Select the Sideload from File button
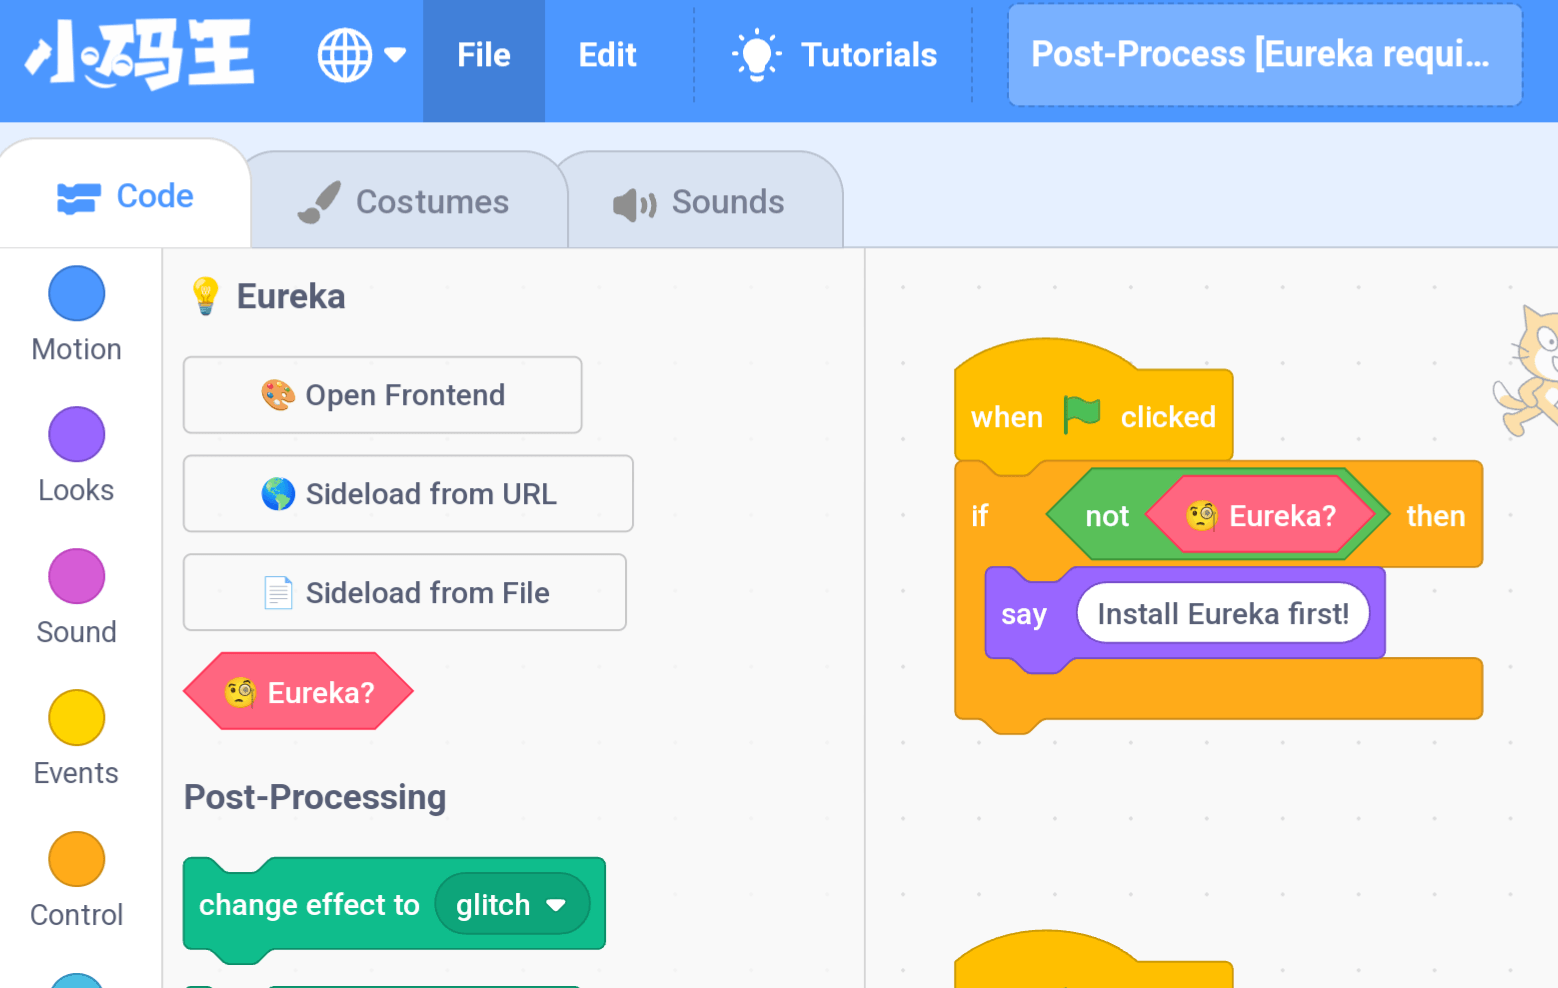This screenshot has height=988, width=1558. [405, 592]
